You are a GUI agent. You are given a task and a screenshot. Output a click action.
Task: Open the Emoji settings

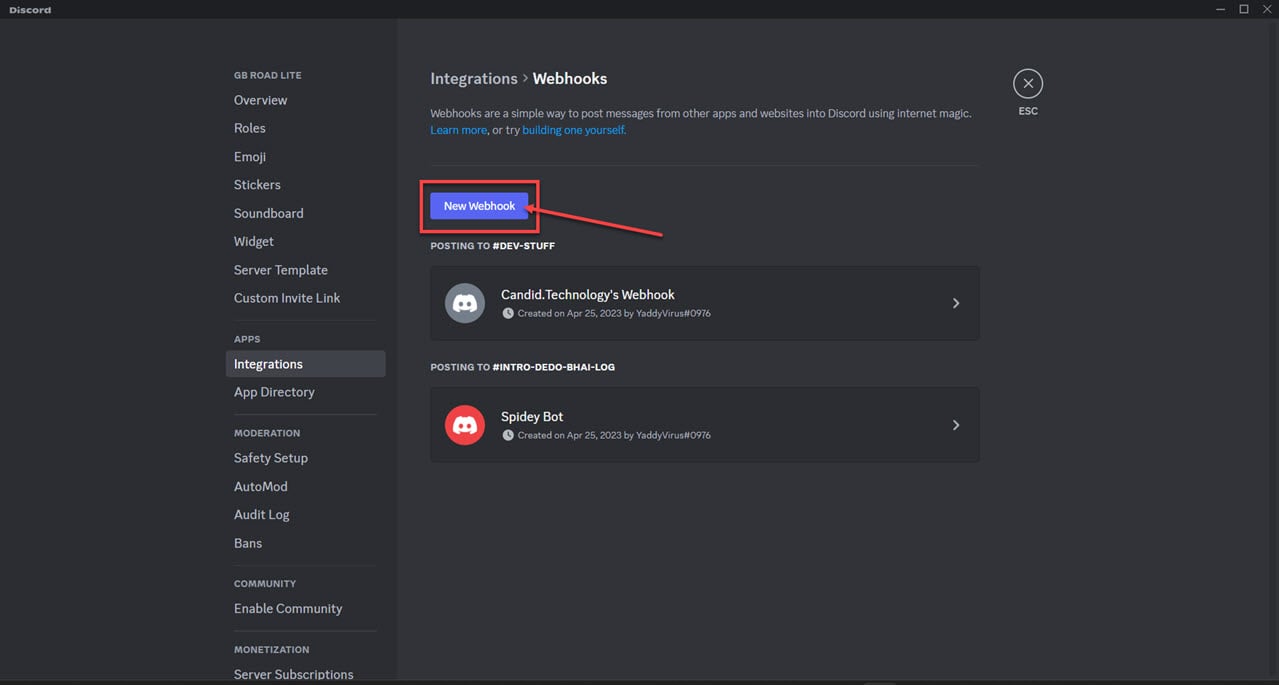[250, 157]
